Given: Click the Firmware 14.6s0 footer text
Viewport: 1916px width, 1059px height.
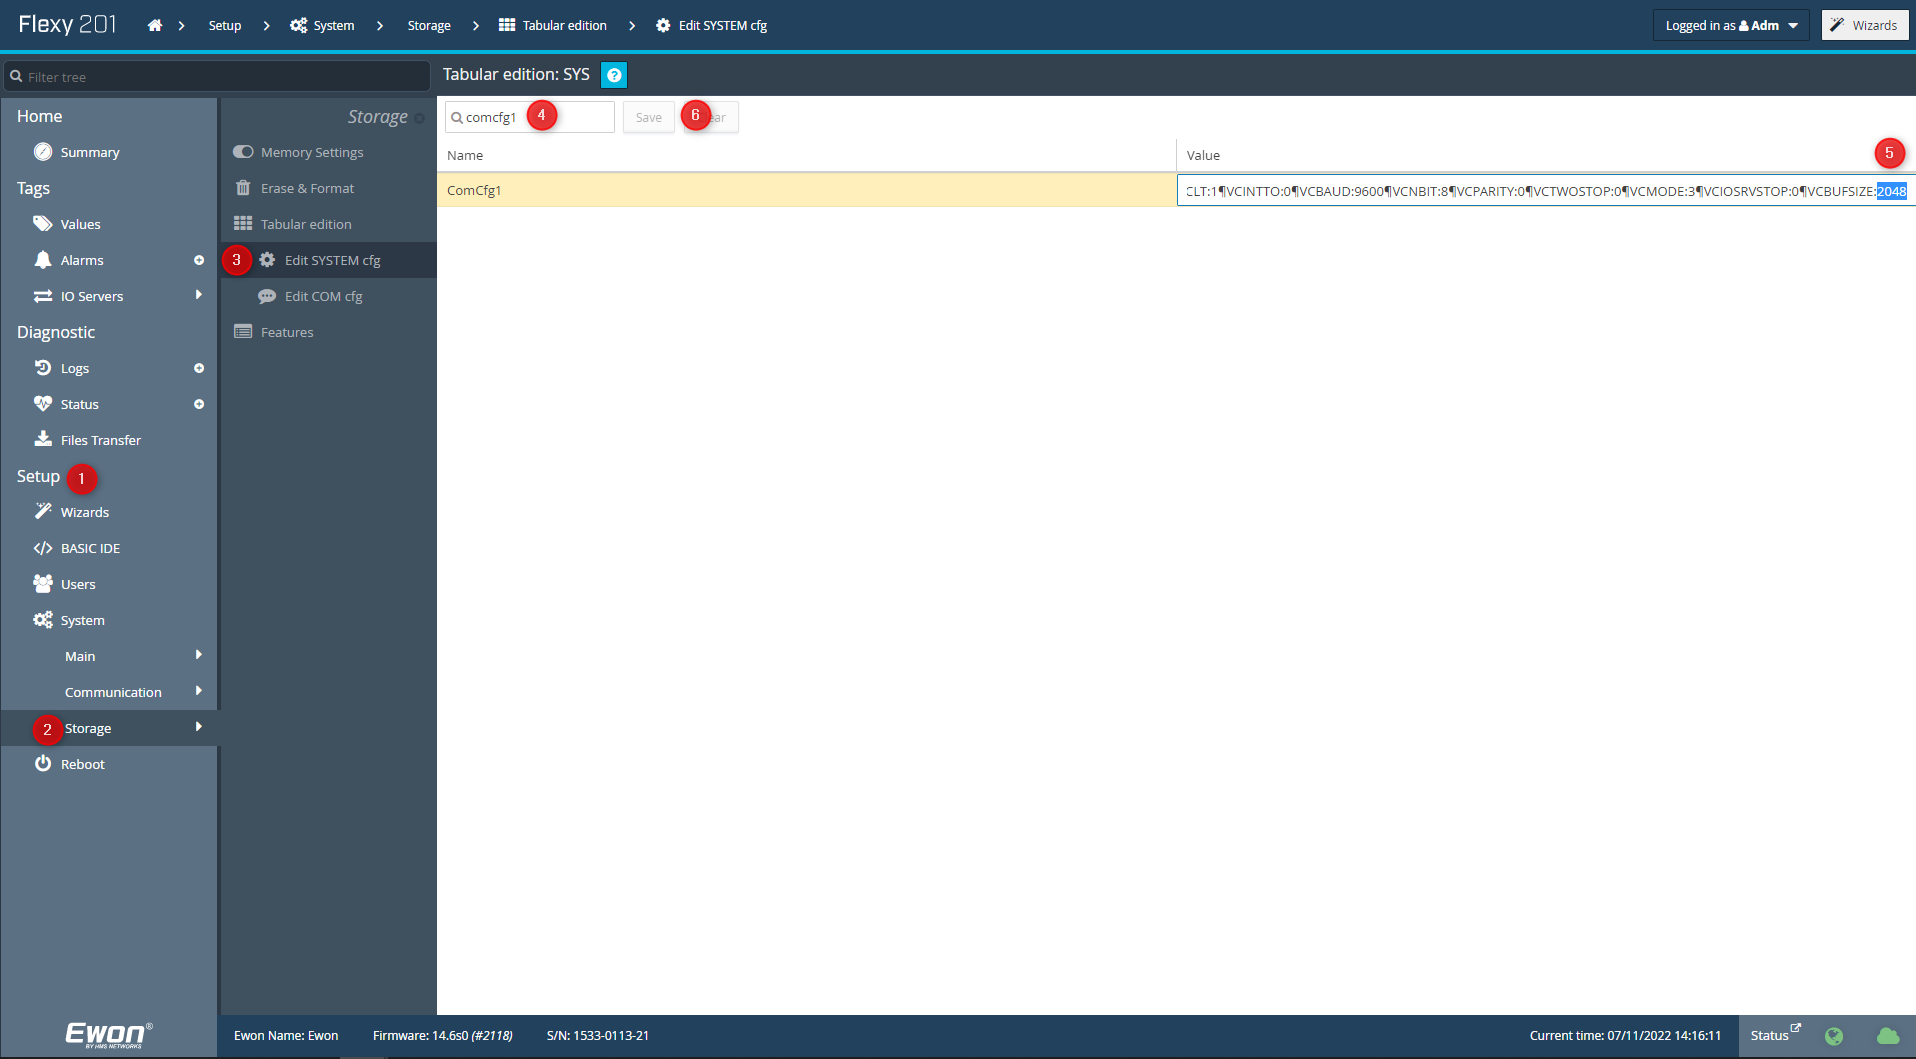Looking at the screenshot, I should 442,1036.
